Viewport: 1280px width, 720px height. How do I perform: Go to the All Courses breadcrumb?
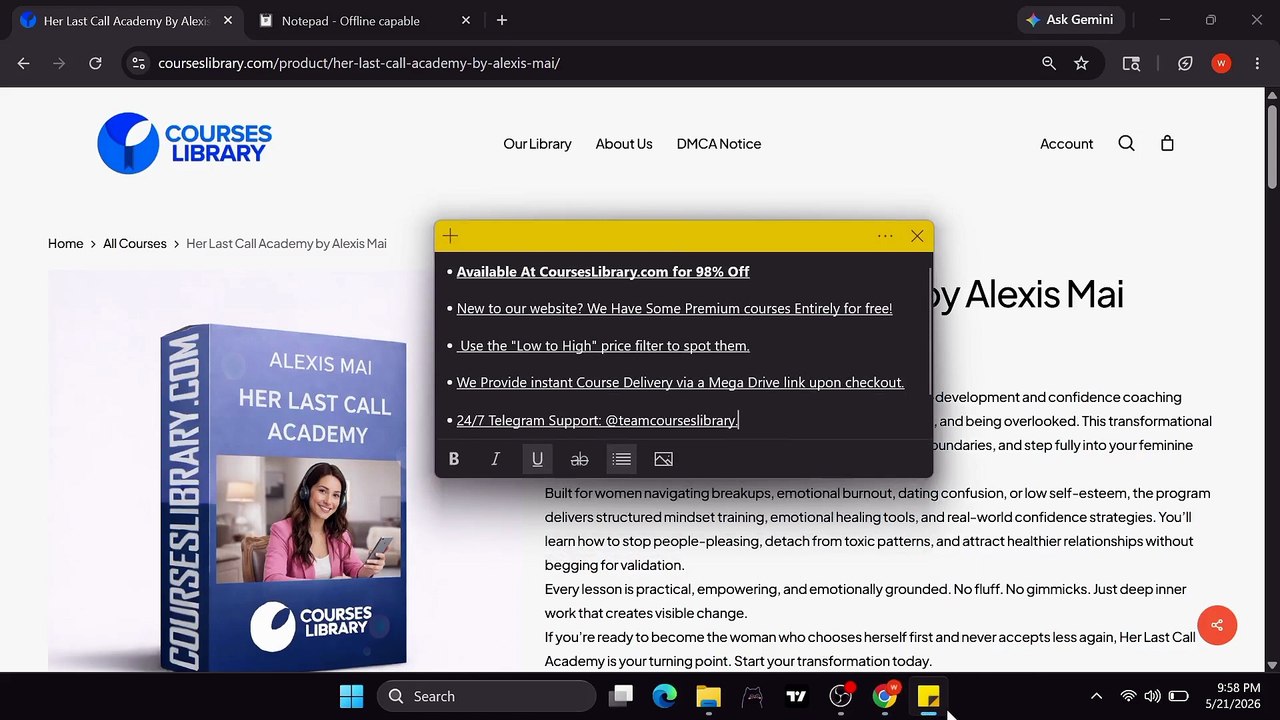(x=135, y=244)
